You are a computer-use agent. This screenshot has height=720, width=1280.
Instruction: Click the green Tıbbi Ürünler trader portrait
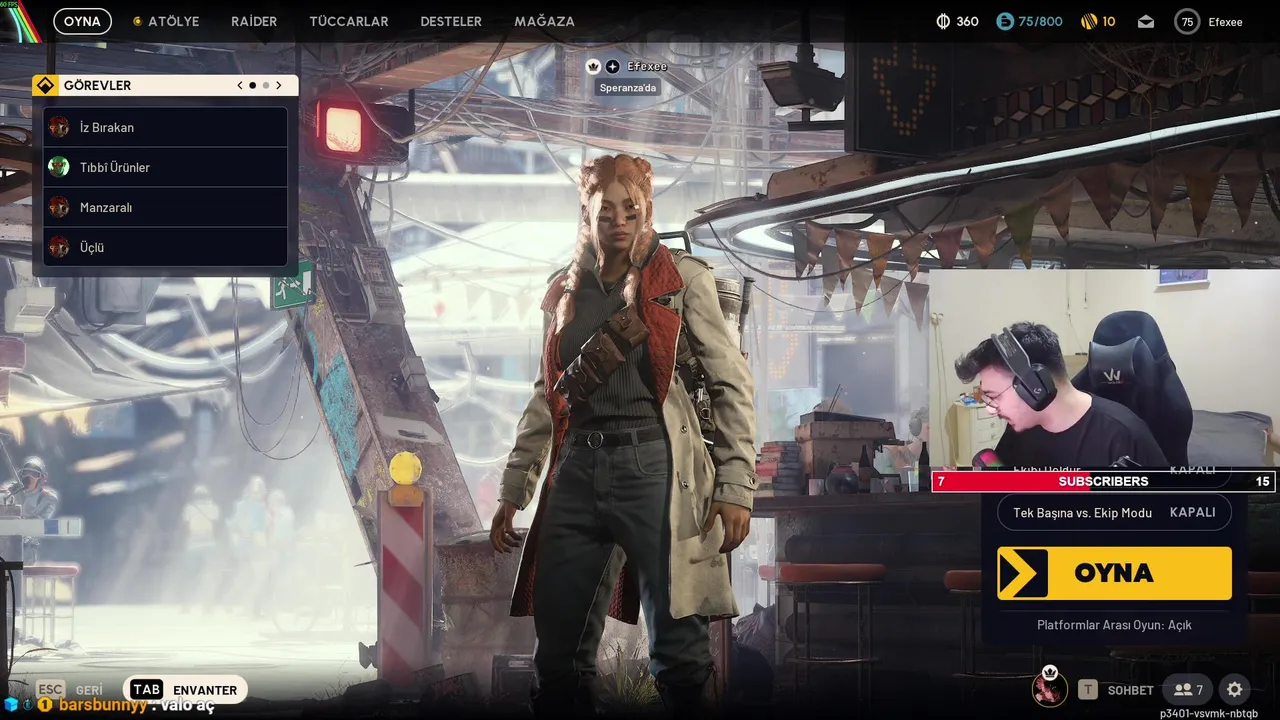(59, 167)
